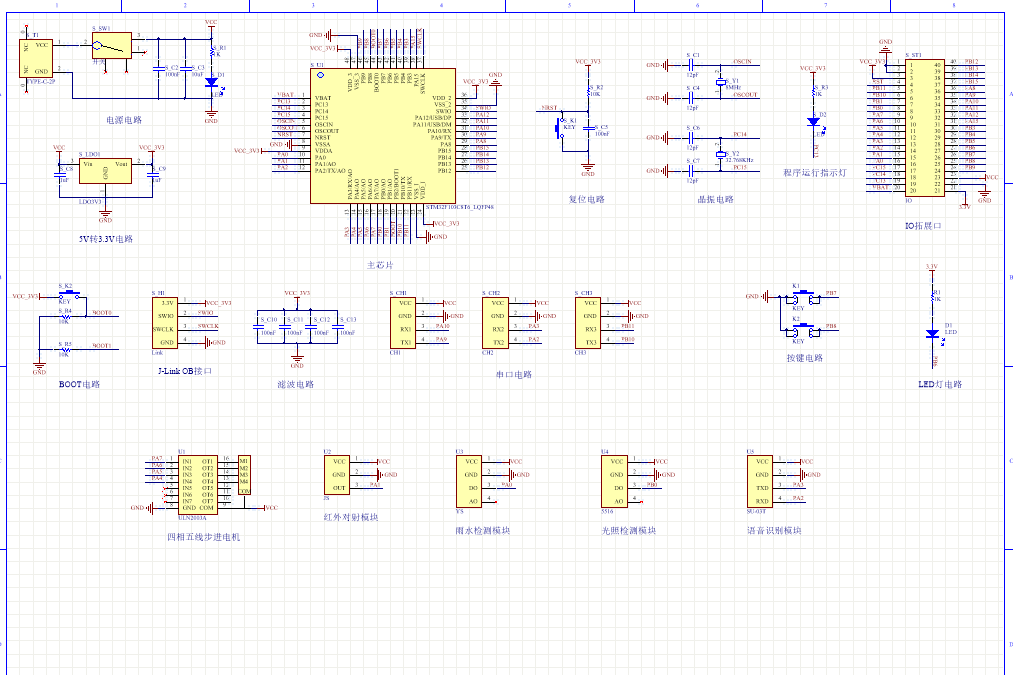The image size is (1013, 675).
Task: Click the 晶振电路 section label
Action: [x=715, y=199]
